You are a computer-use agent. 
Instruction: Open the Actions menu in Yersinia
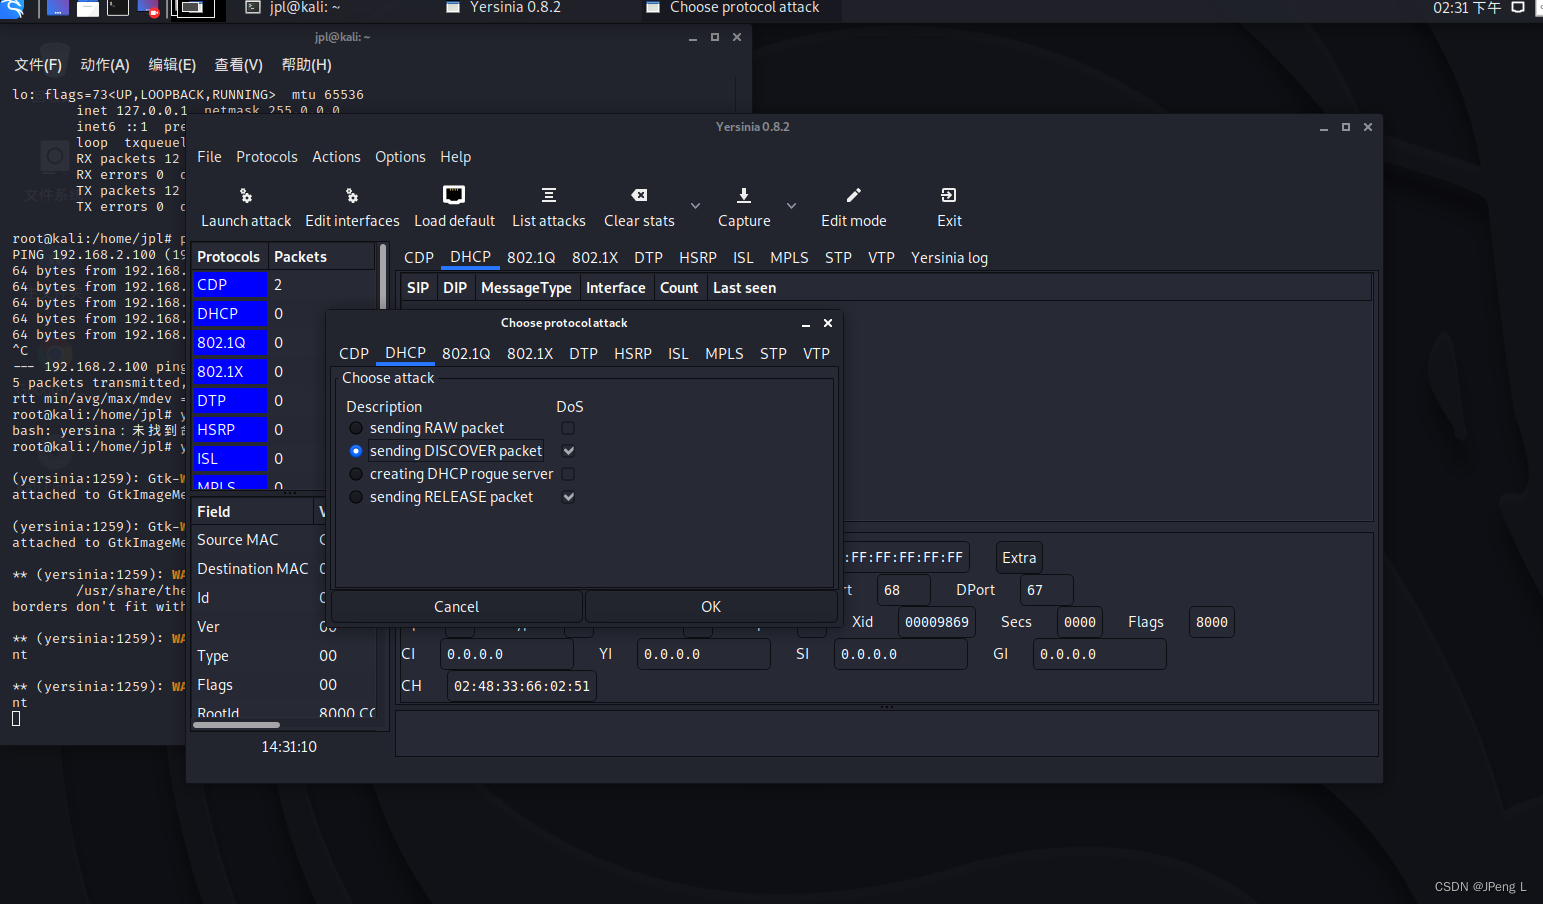point(336,157)
